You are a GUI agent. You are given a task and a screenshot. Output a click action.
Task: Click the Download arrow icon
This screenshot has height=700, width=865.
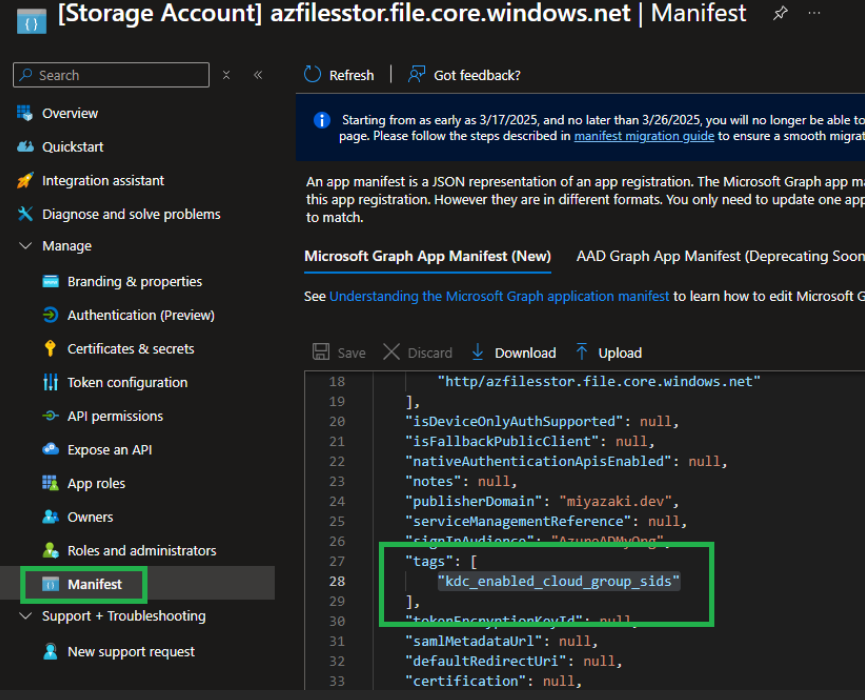[x=478, y=353]
